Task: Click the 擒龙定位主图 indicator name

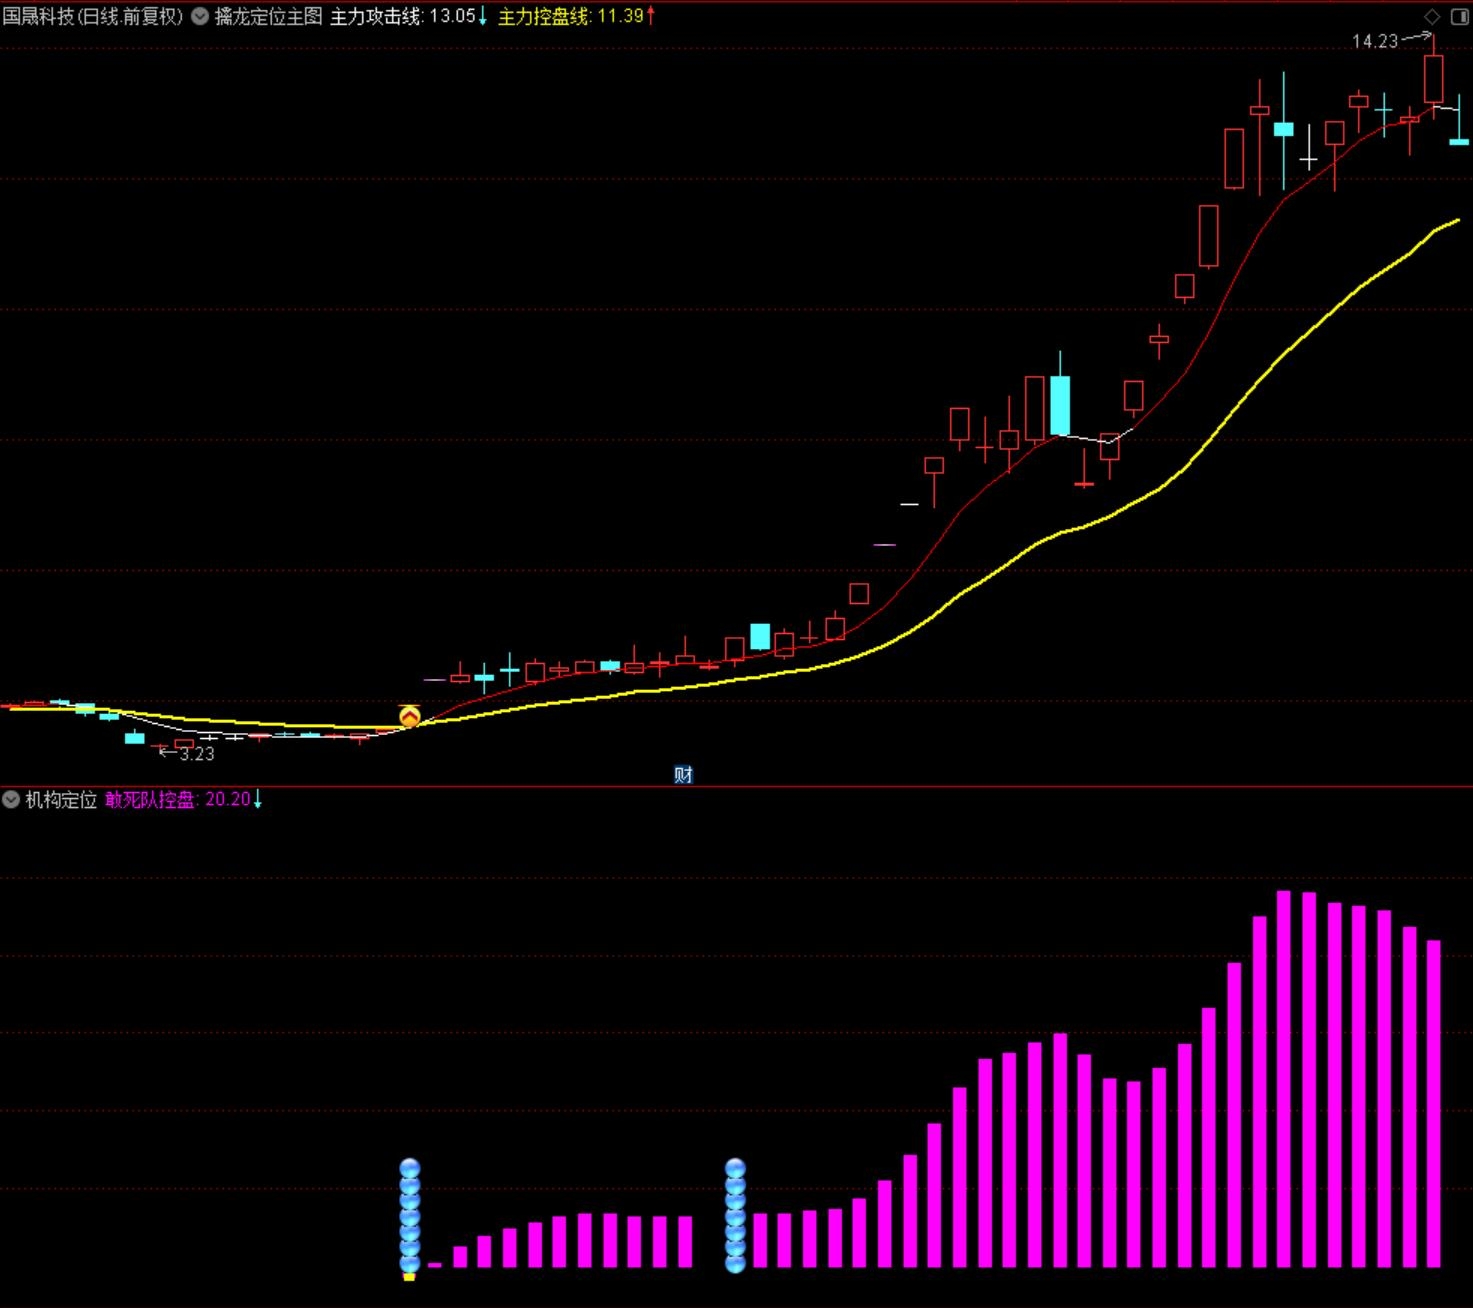Action: tap(268, 16)
